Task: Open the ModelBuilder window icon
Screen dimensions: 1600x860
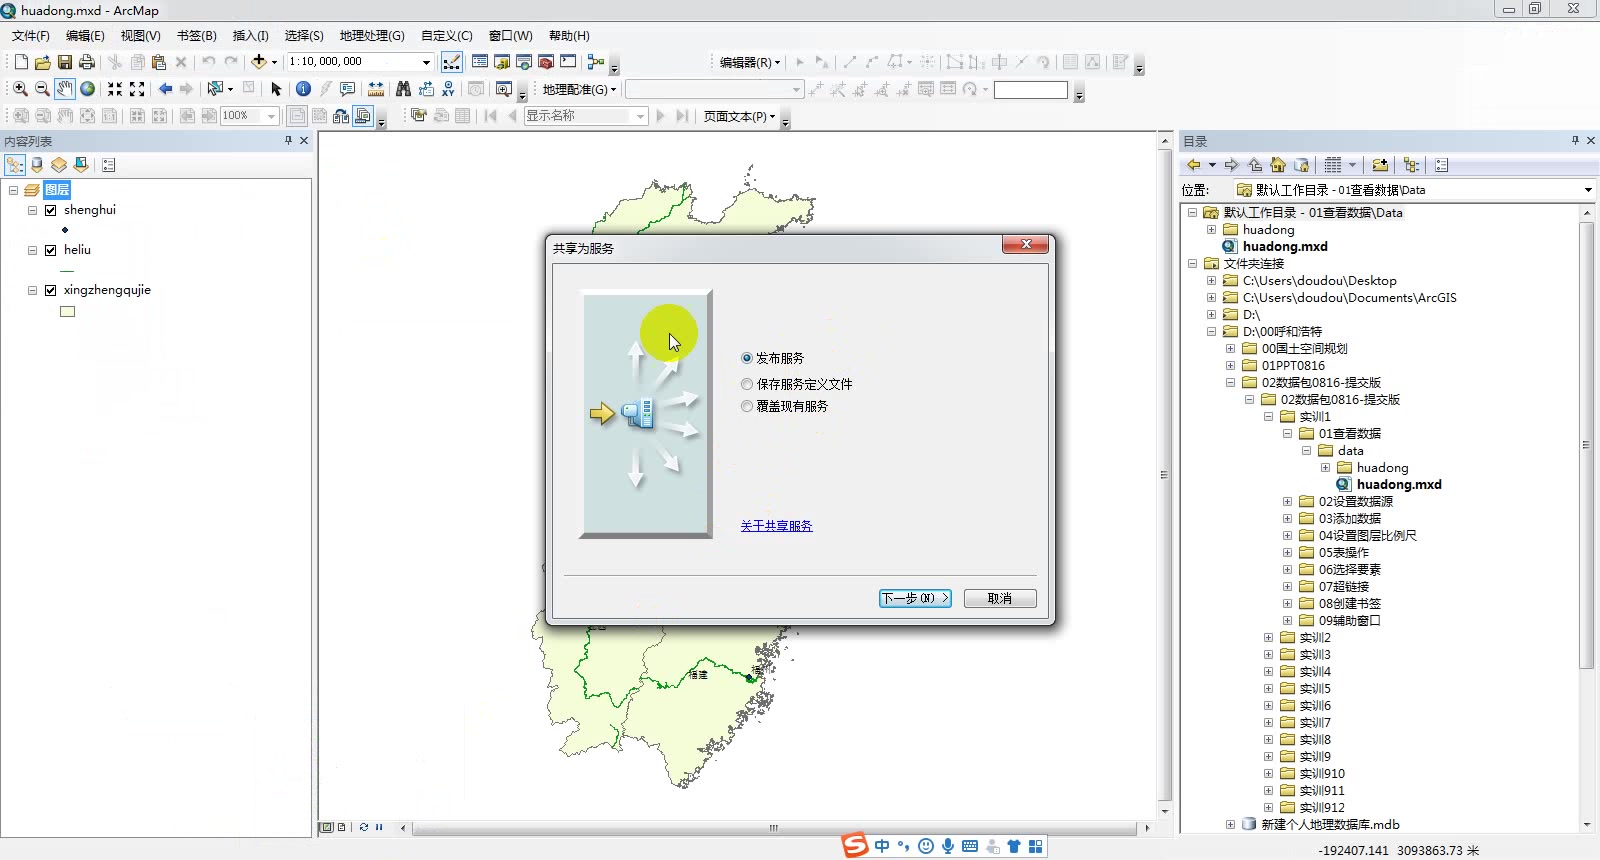Action: (x=597, y=62)
